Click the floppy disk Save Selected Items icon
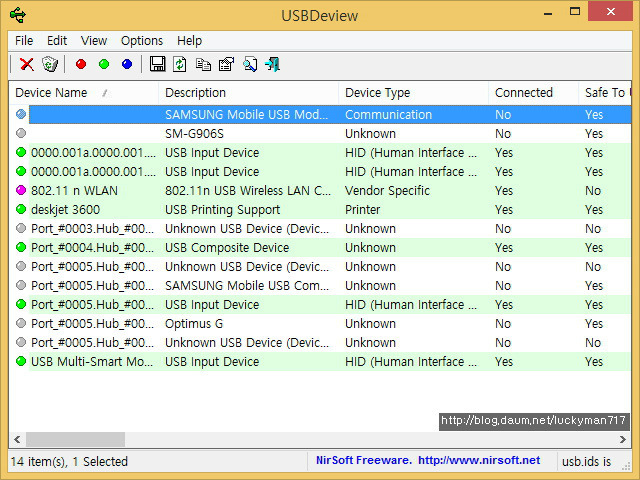Viewport: 640px width, 480px height. tap(157, 64)
